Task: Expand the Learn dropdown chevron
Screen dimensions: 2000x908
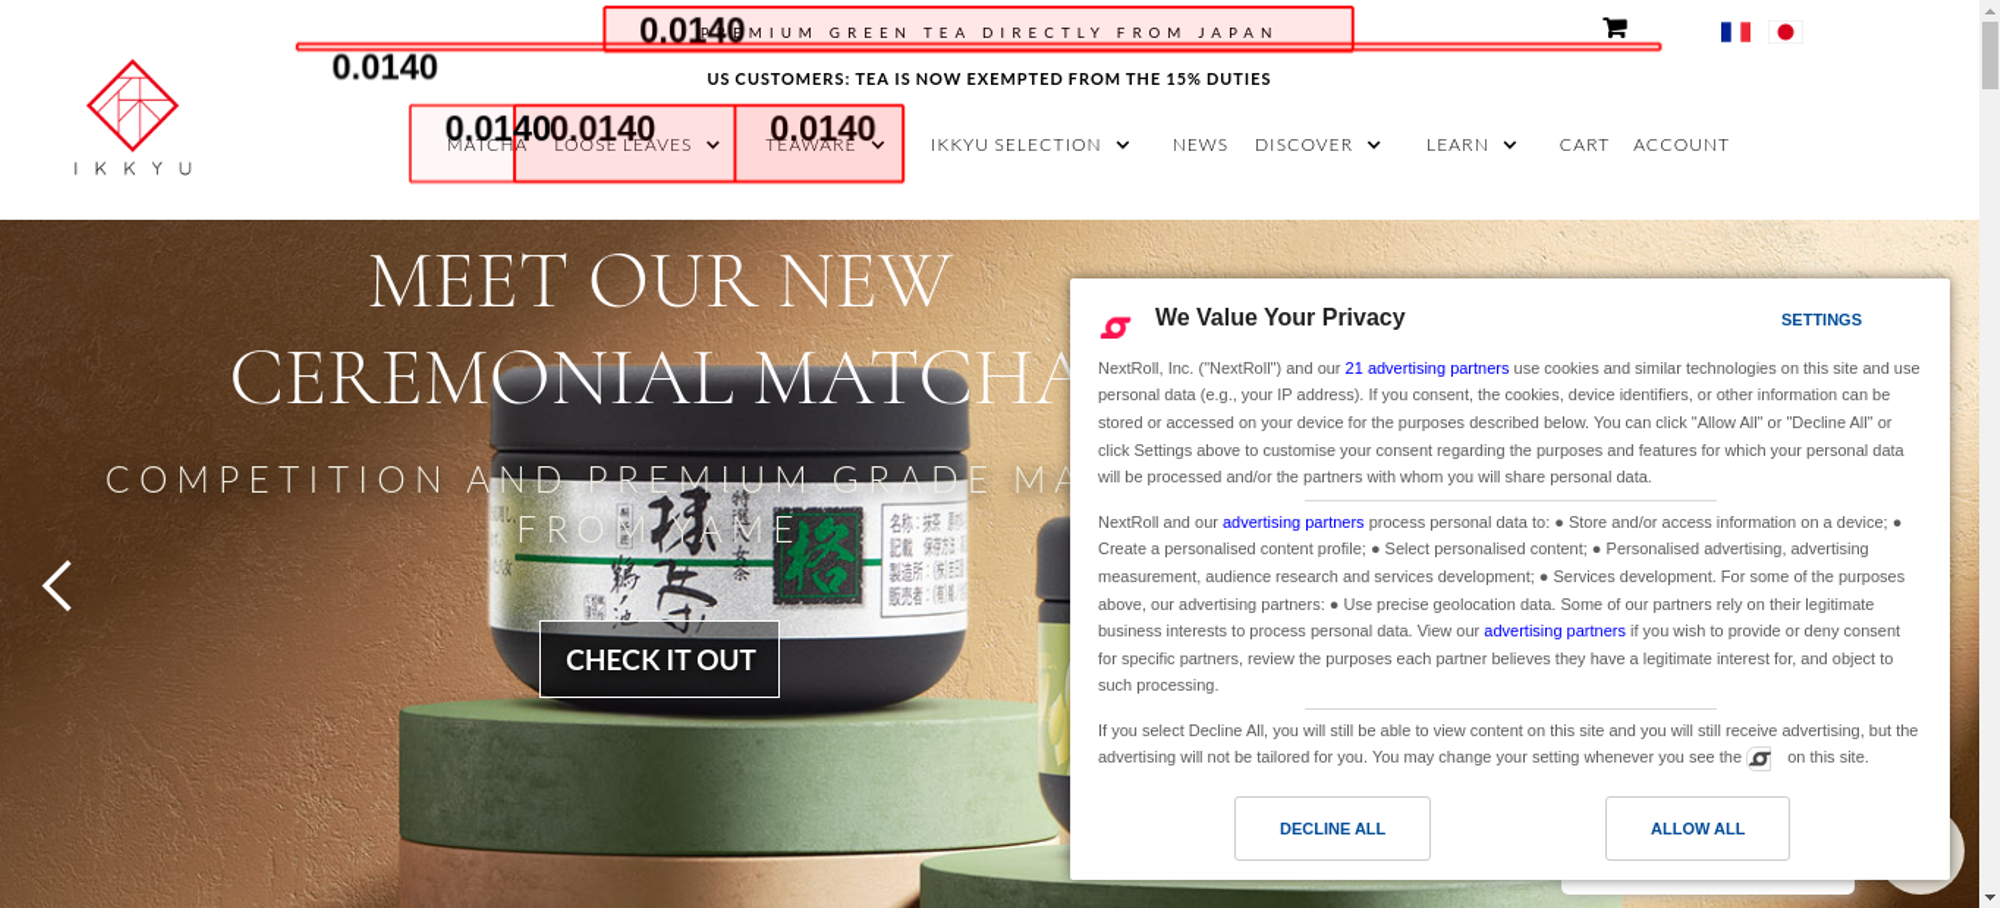Action: click(1510, 145)
